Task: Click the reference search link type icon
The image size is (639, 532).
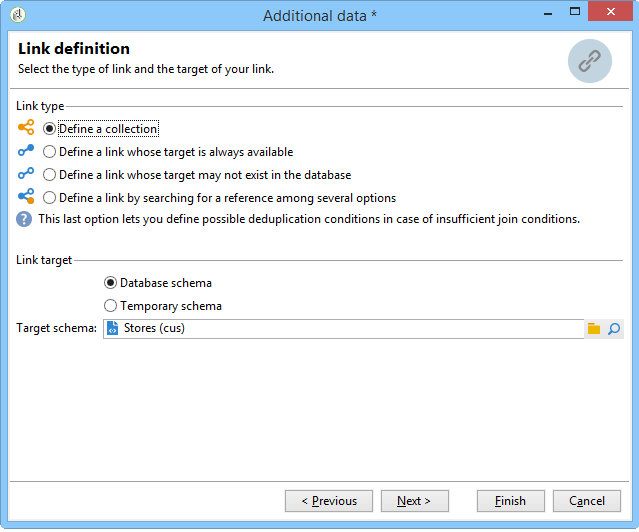Action: click(x=26, y=196)
